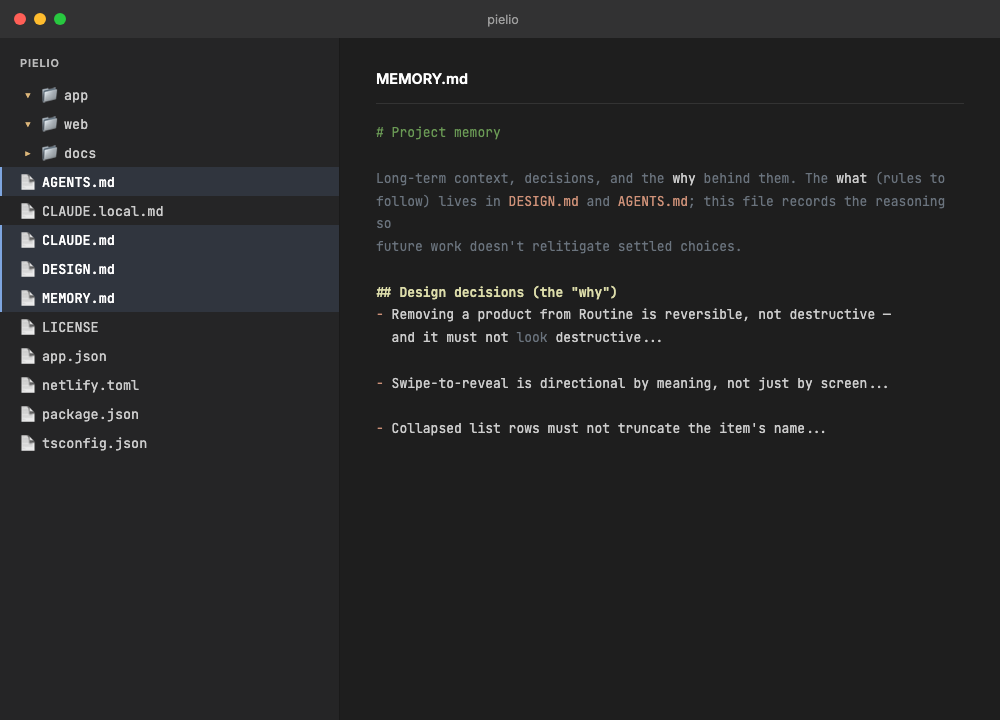Collapse the web folder arrow

click(x=27, y=124)
